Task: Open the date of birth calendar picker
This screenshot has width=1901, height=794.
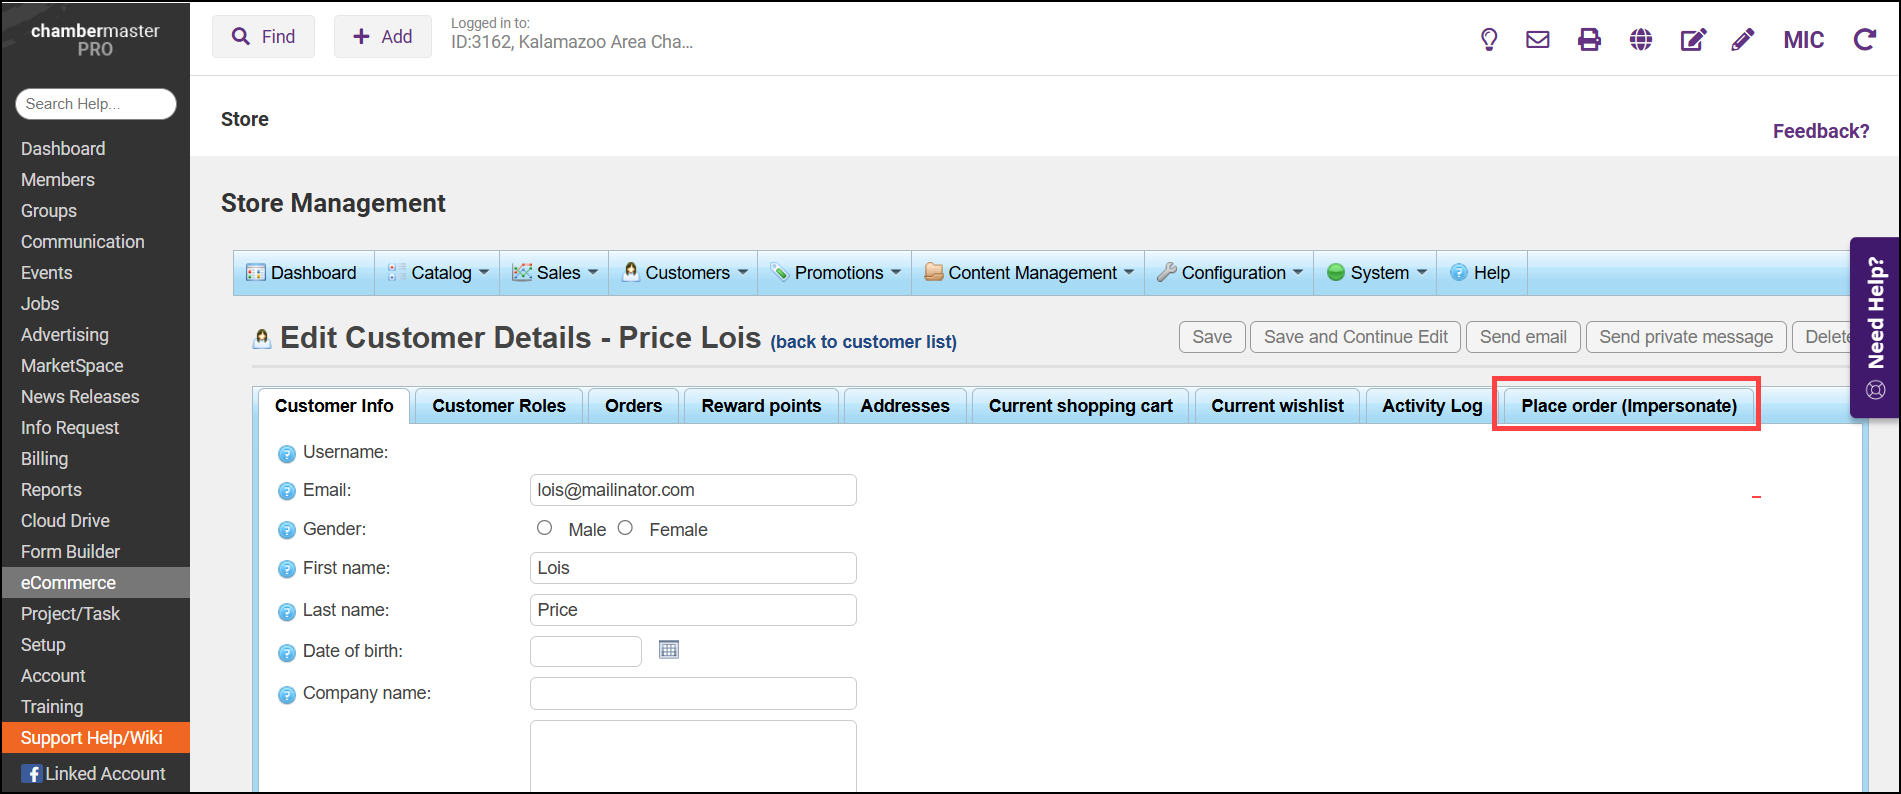Action: 669,650
